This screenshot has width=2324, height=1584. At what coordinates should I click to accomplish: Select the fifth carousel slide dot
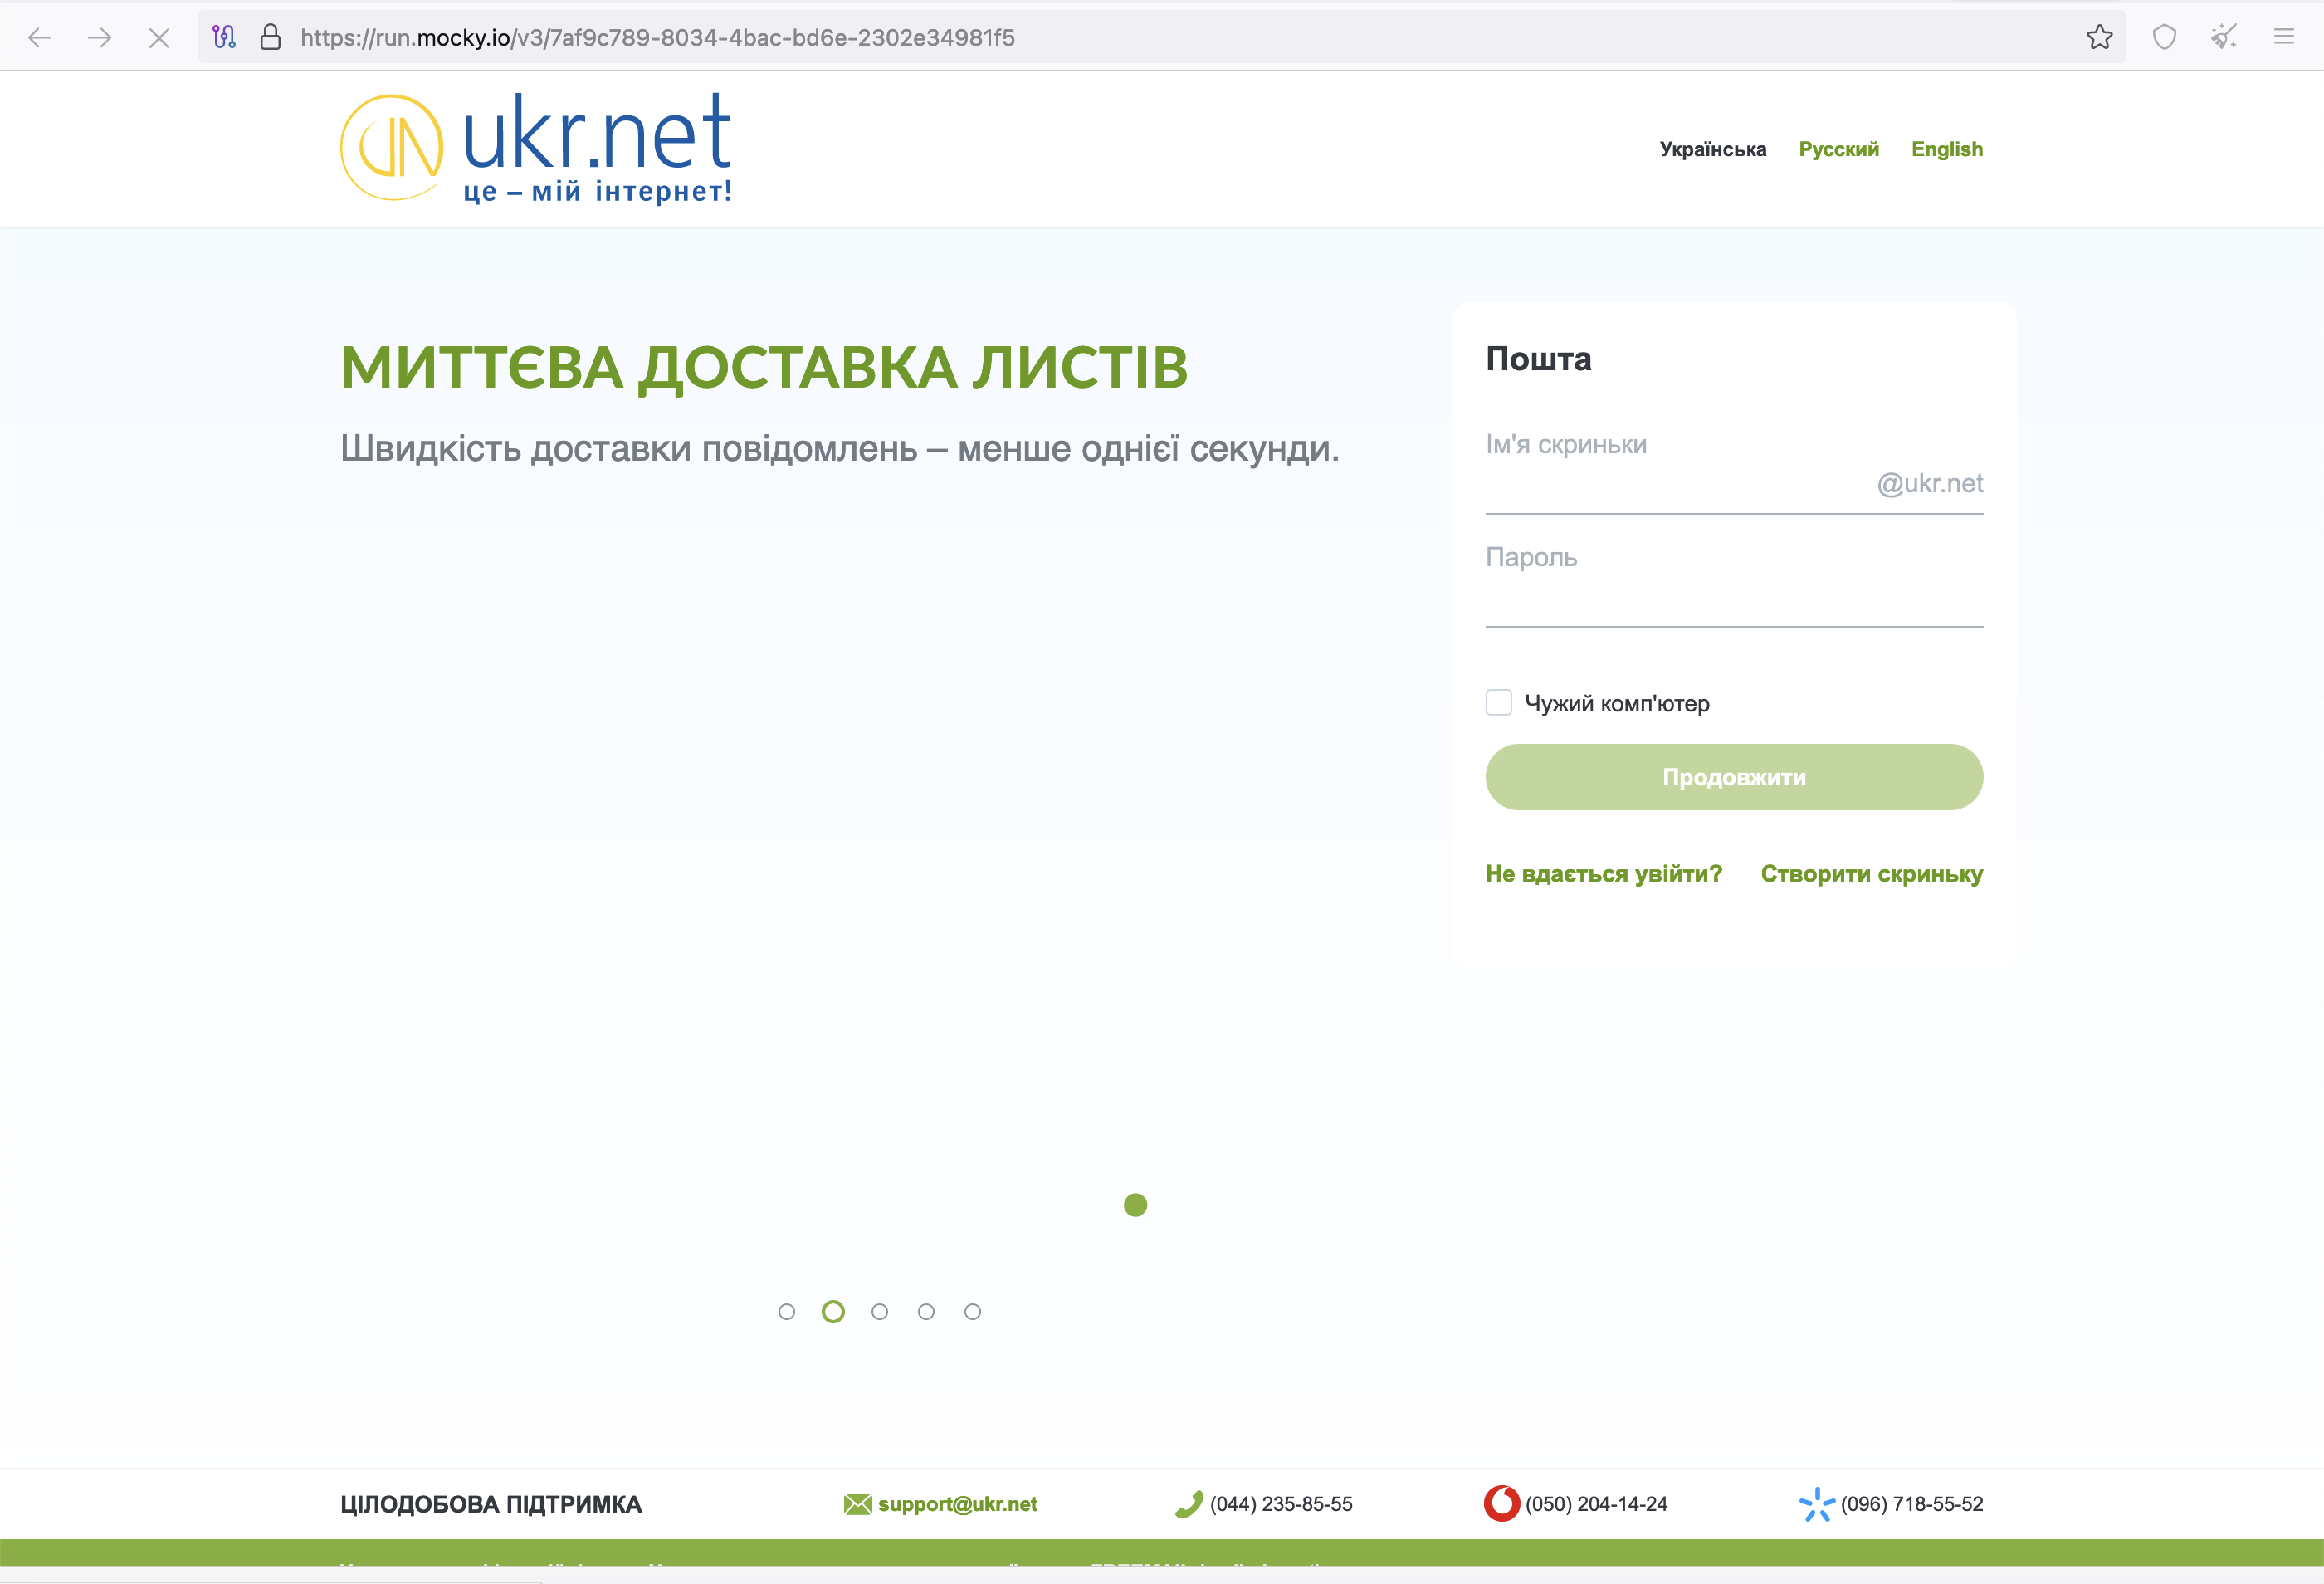pyautogui.click(x=972, y=1312)
